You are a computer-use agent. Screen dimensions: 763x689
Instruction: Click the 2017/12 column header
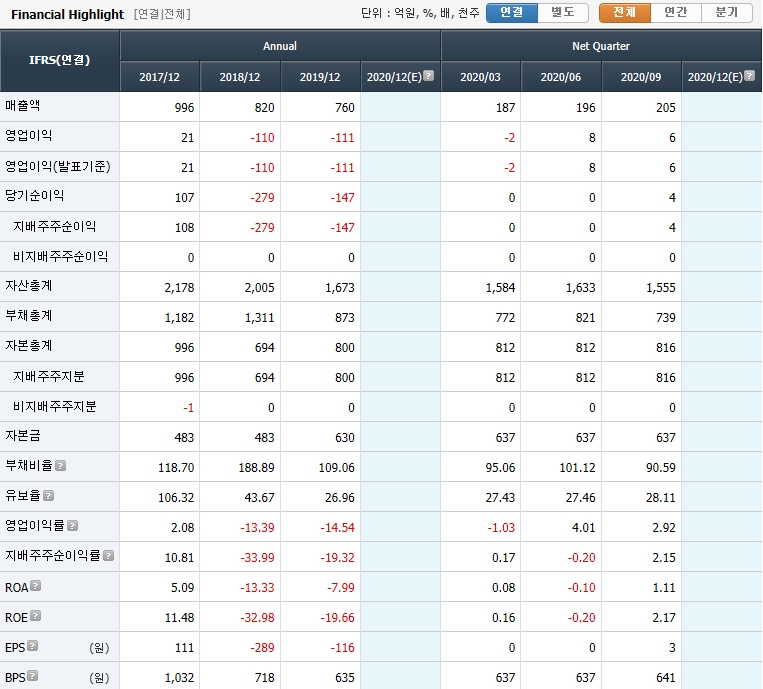(160, 77)
